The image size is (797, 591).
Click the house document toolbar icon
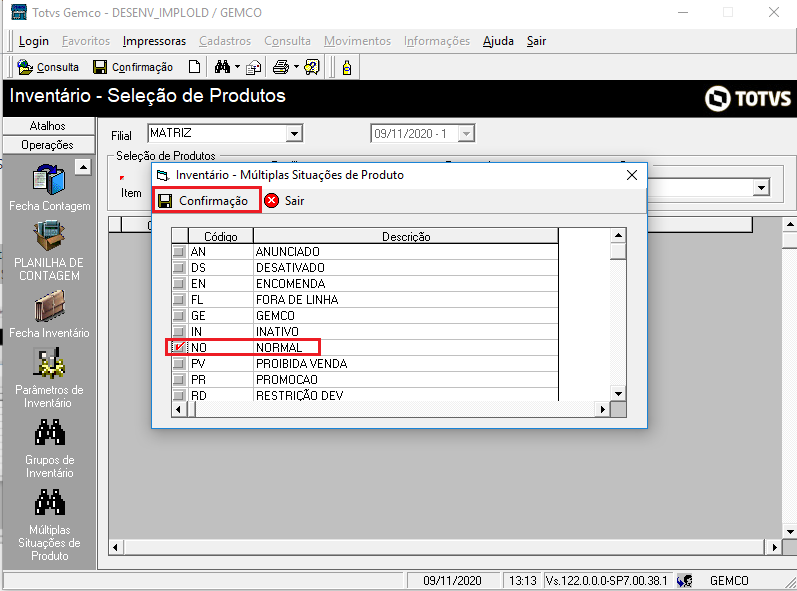[x=253, y=67]
